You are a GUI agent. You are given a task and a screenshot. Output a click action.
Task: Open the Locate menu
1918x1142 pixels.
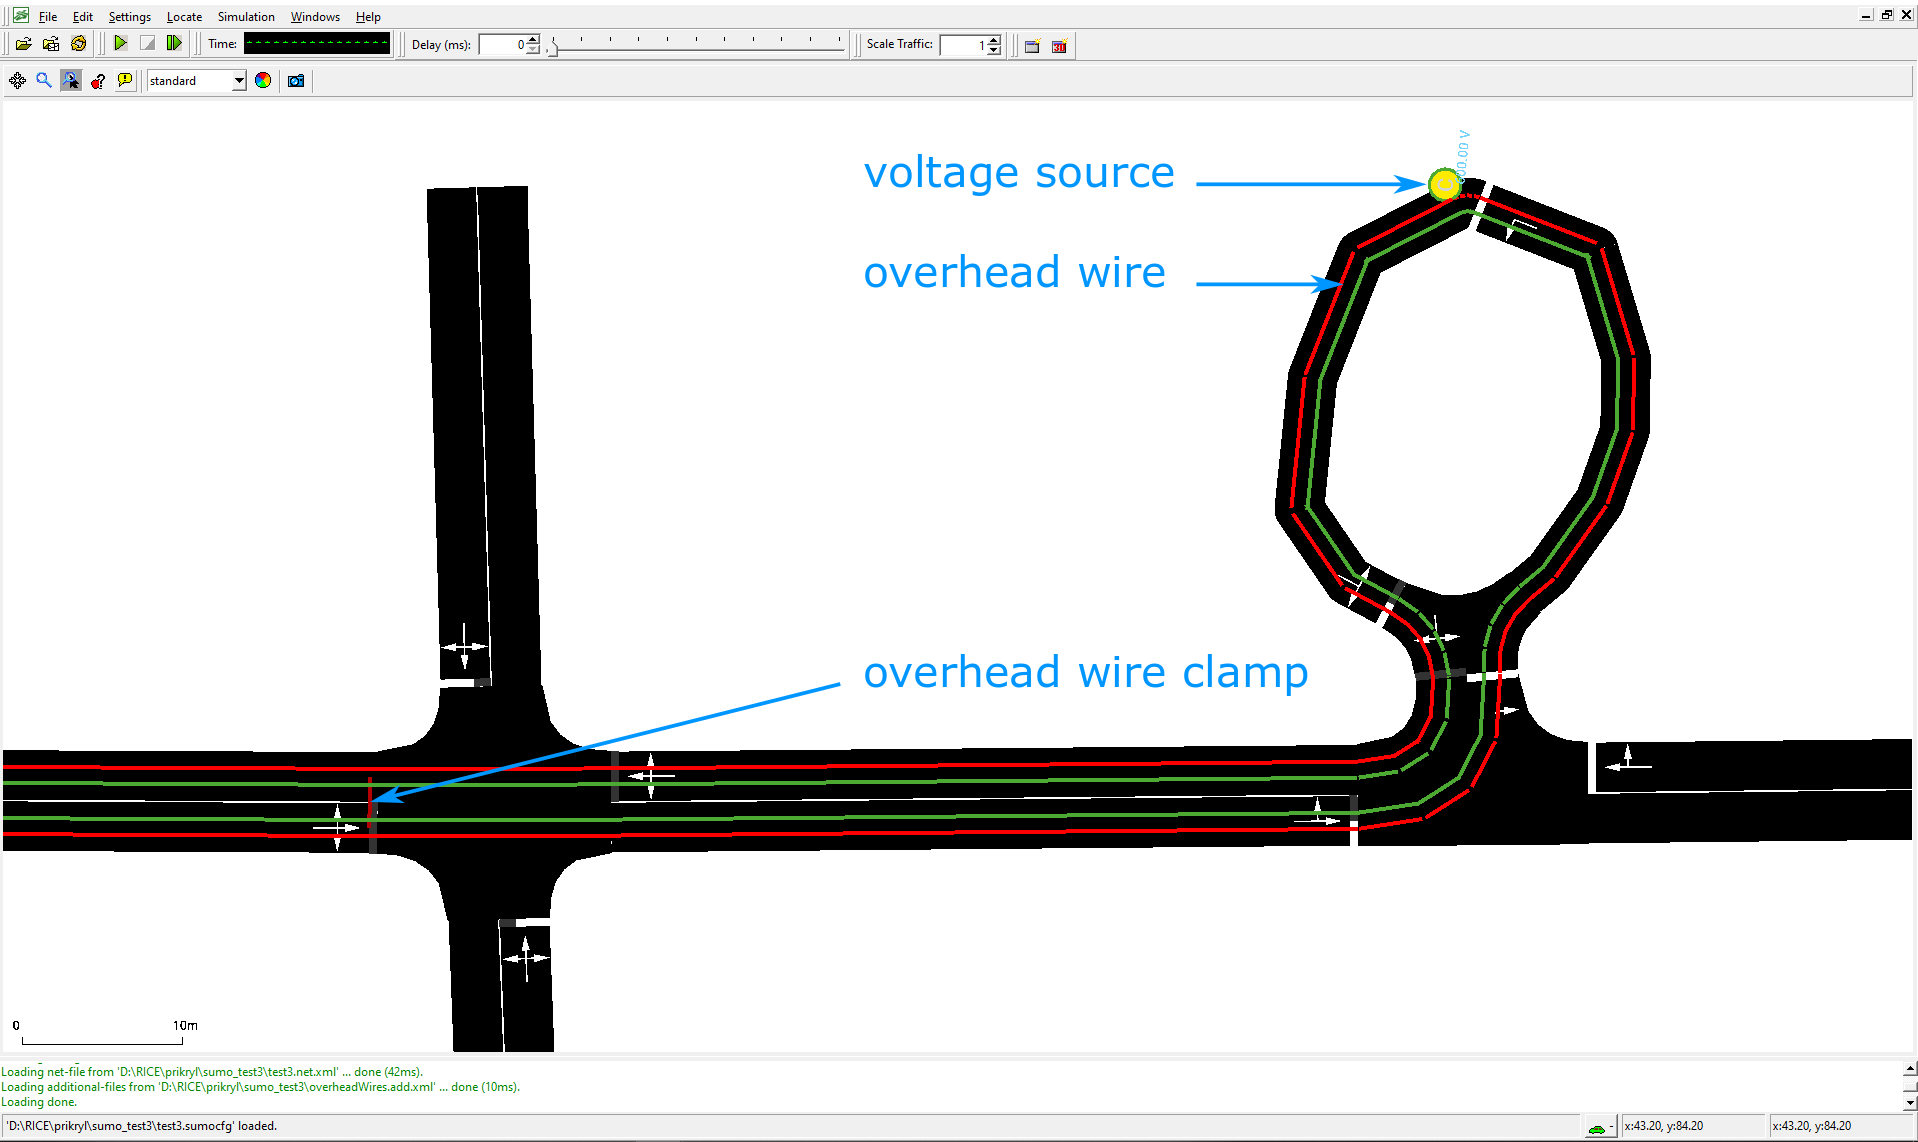pyautogui.click(x=184, y=17)
